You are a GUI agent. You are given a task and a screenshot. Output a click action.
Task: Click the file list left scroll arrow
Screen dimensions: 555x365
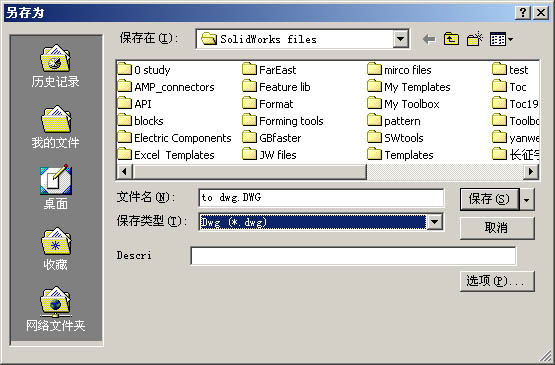tap(124, 172)
